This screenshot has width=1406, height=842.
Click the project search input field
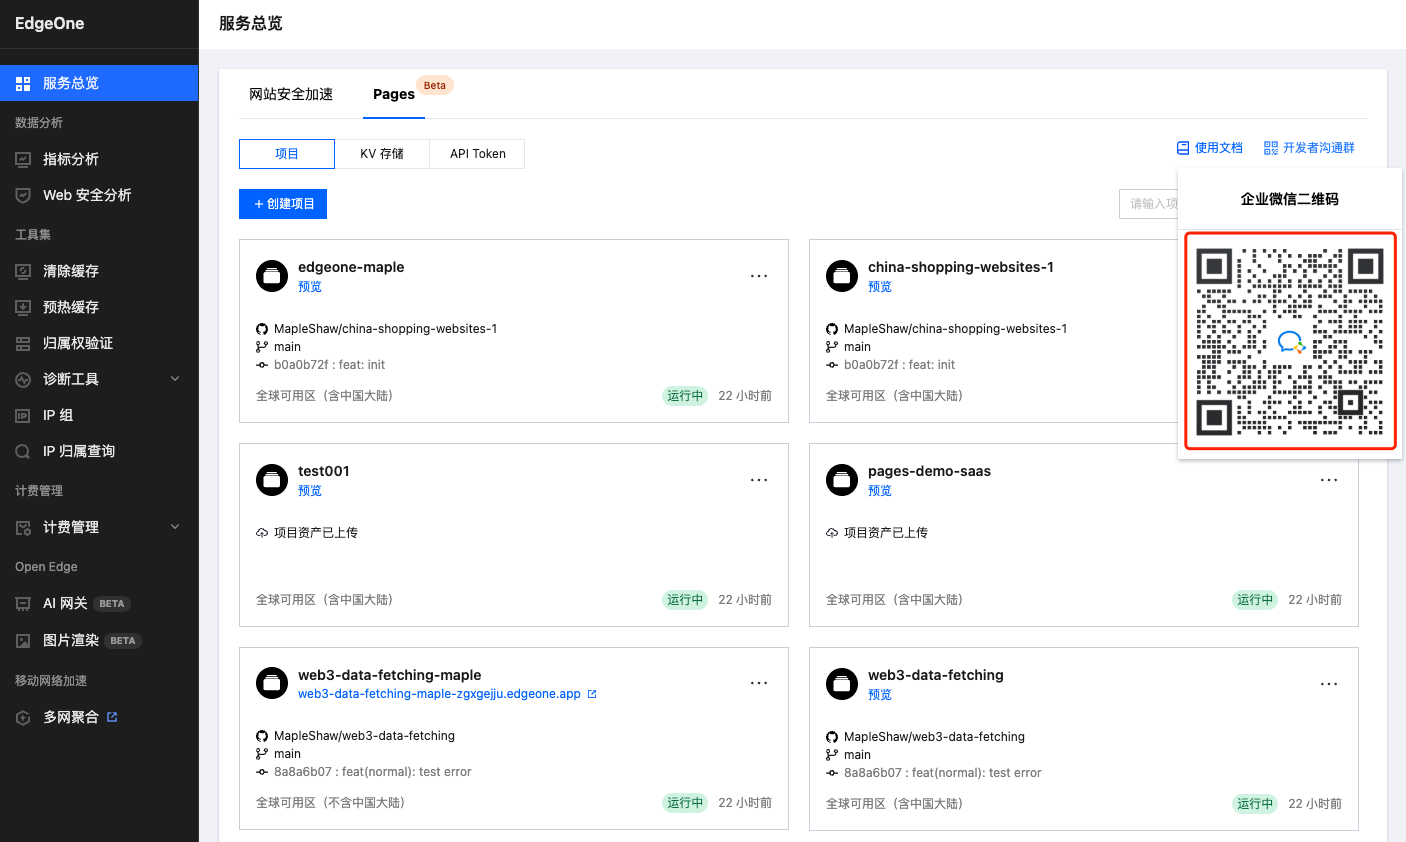(x=1148, y=204)
